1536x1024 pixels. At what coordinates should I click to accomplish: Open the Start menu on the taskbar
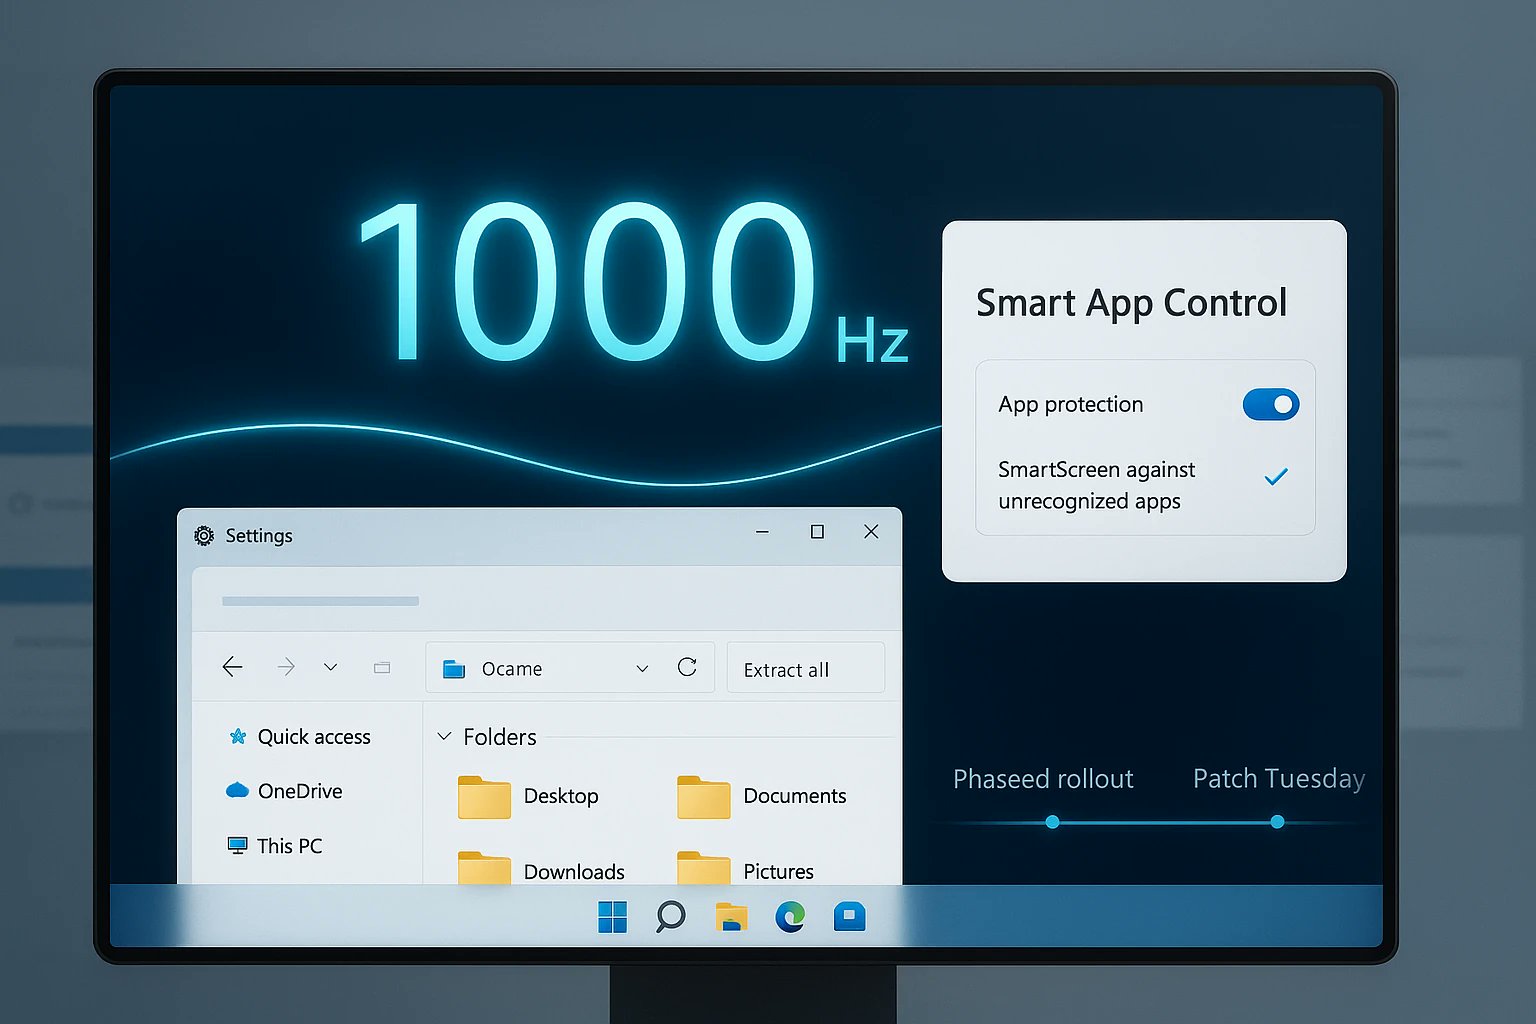pos(612,916)
